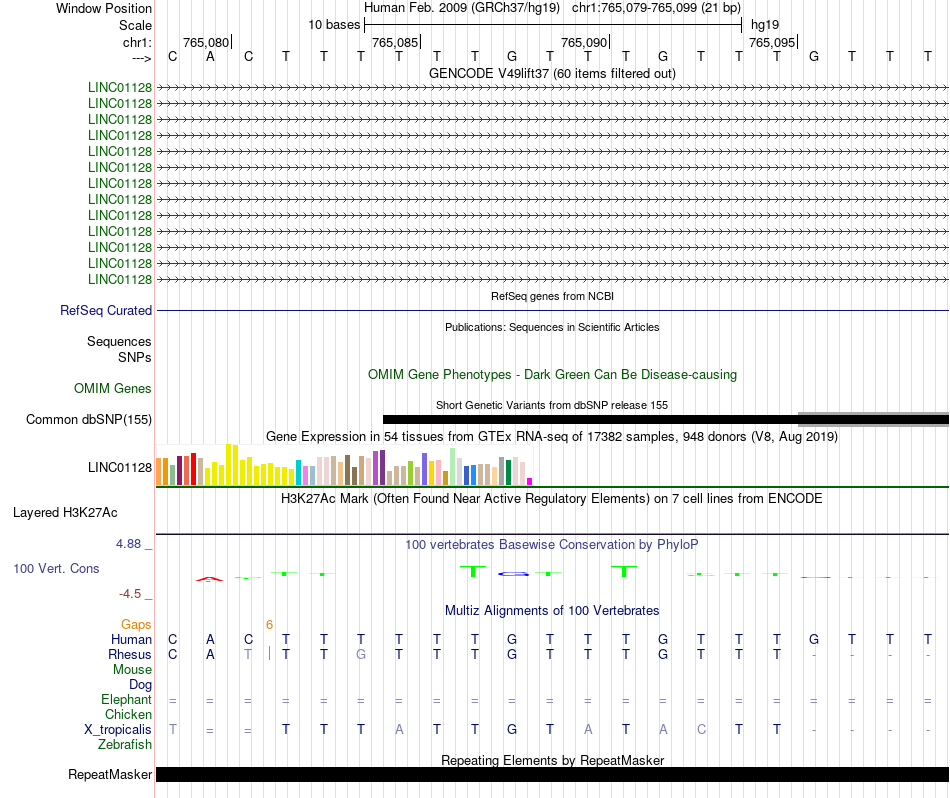Click the Common dbSNP(155) track label
The image size is (950, 798).
(x=88, y=419)
